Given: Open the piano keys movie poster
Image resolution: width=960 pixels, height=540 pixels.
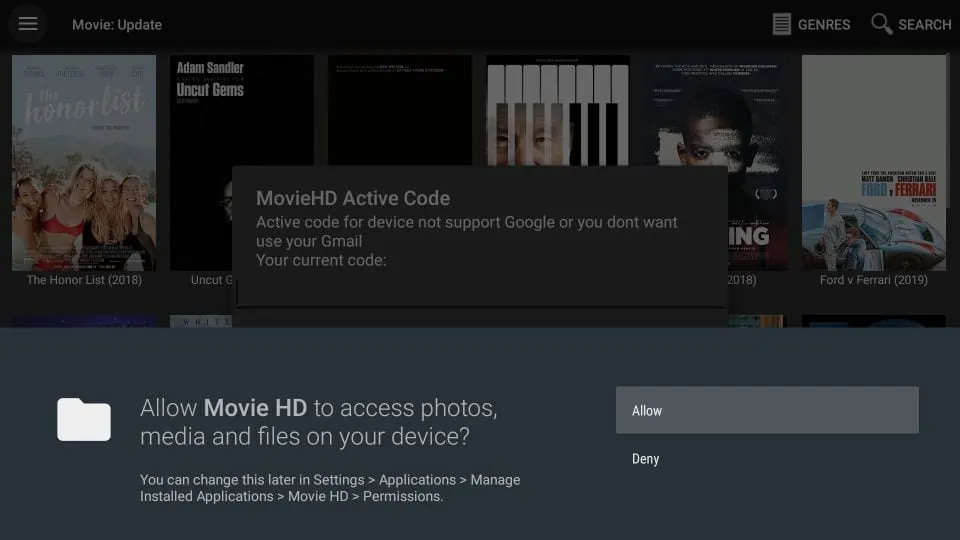Looking at the screenshot, I should pyautogui.click(x=557, y=110).
